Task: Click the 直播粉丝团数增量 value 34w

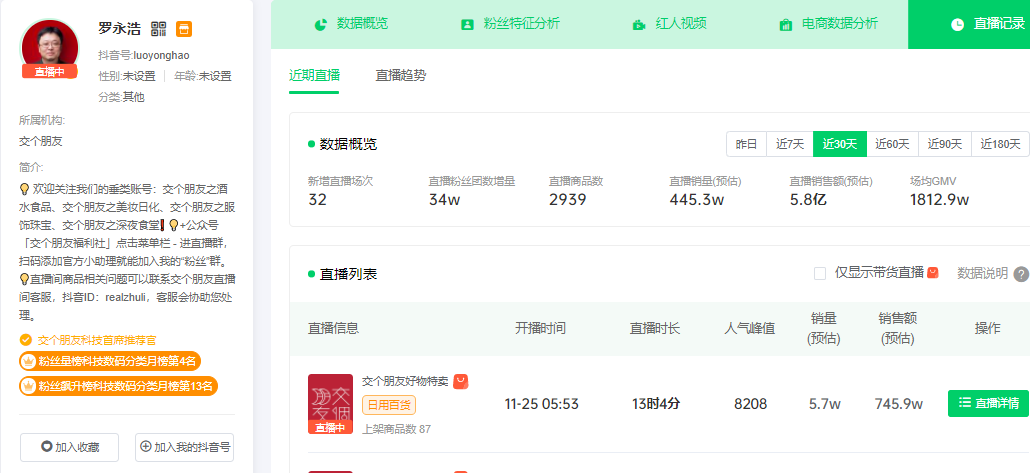Action: click(445, 200)
